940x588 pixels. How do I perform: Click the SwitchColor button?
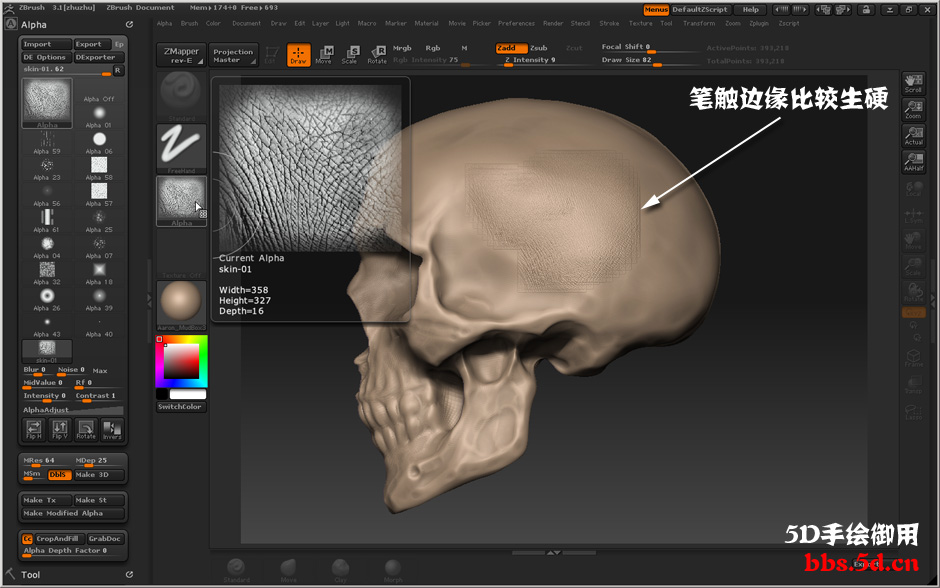181,407
